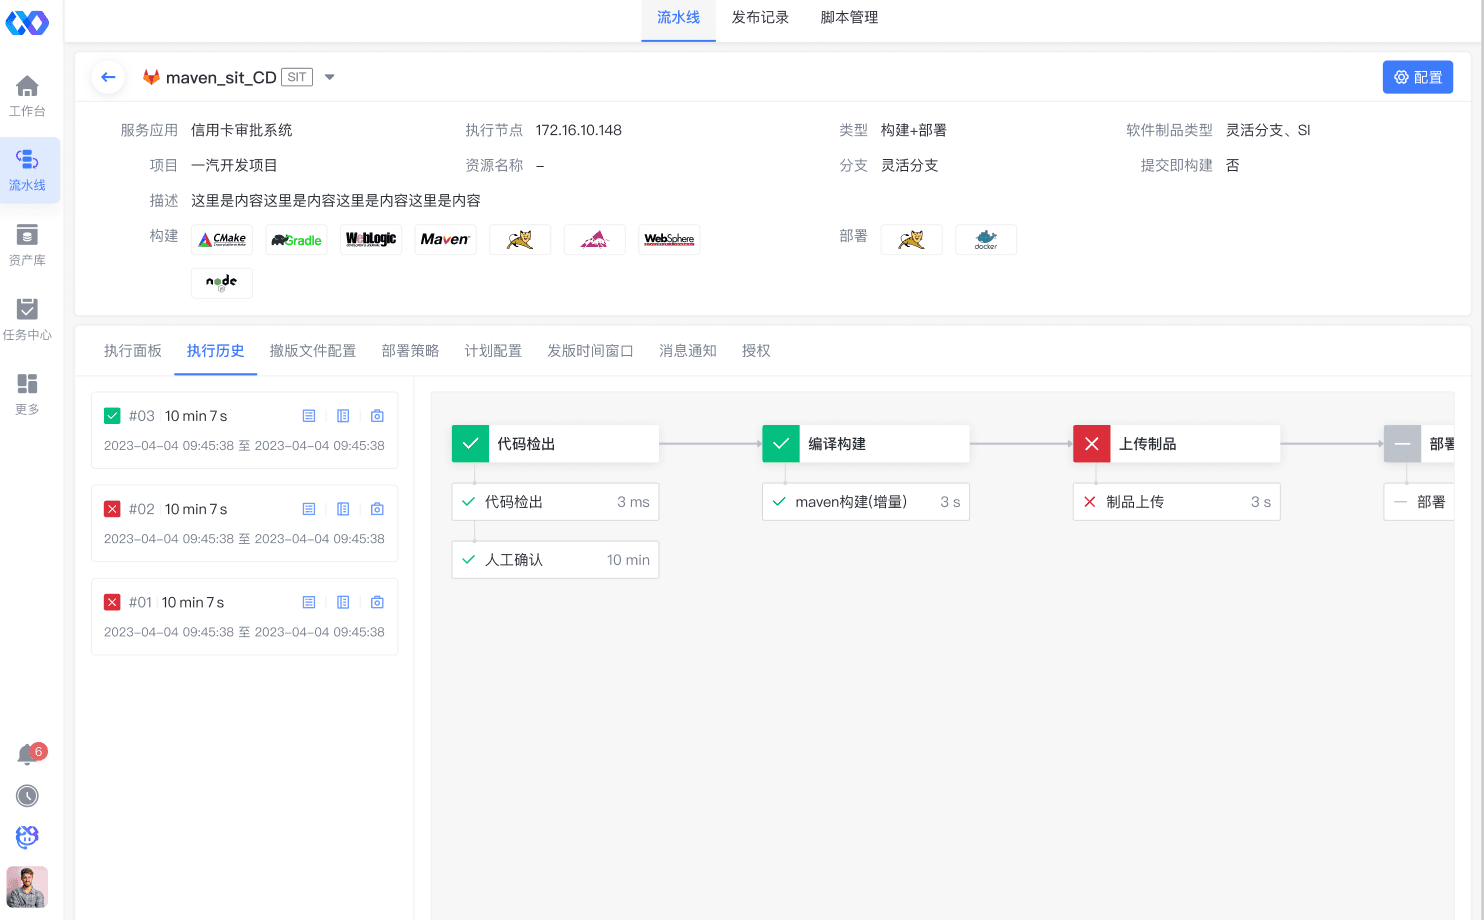This screenshot has height=920, width=1484.
Task: Click the user avatar thumbnail
Action: point(27,887)
